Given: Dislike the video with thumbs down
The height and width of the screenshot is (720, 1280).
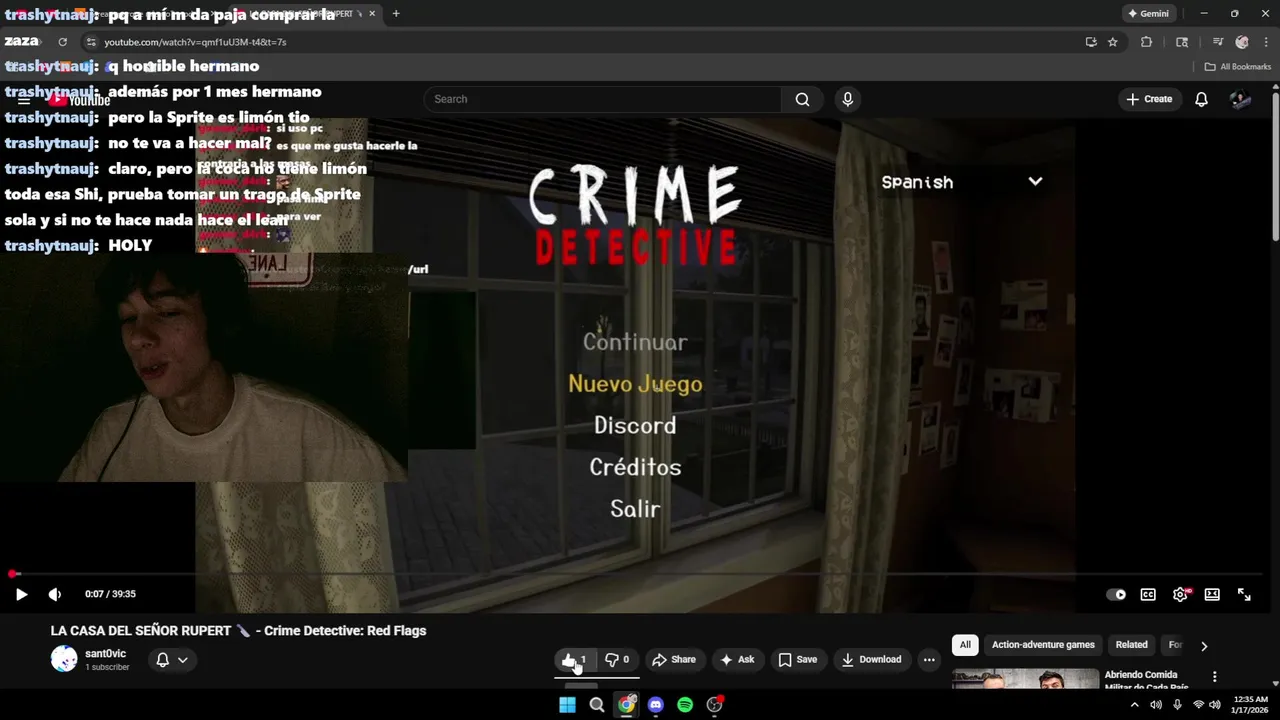Looking at the screenshot, I should 617,660.
